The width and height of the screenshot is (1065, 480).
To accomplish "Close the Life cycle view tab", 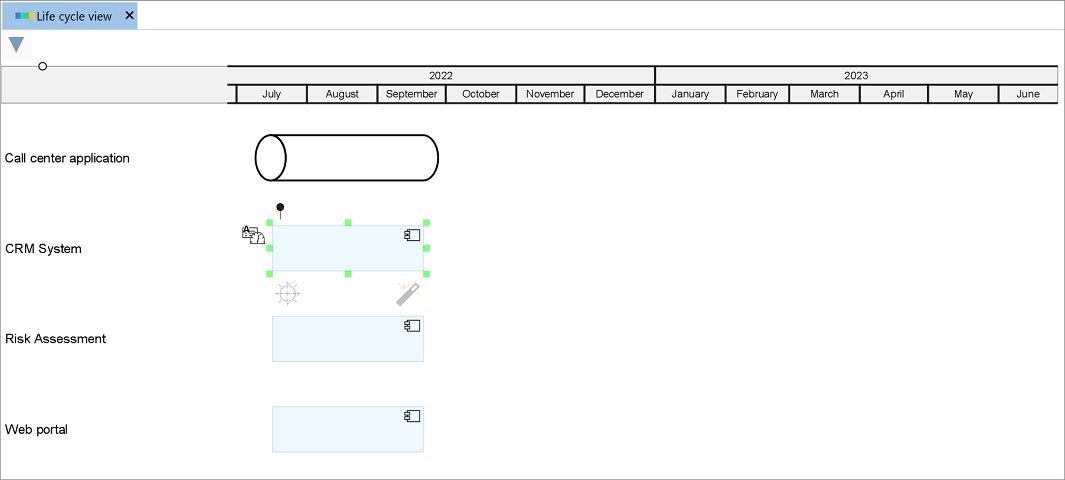I will (129, 16).
